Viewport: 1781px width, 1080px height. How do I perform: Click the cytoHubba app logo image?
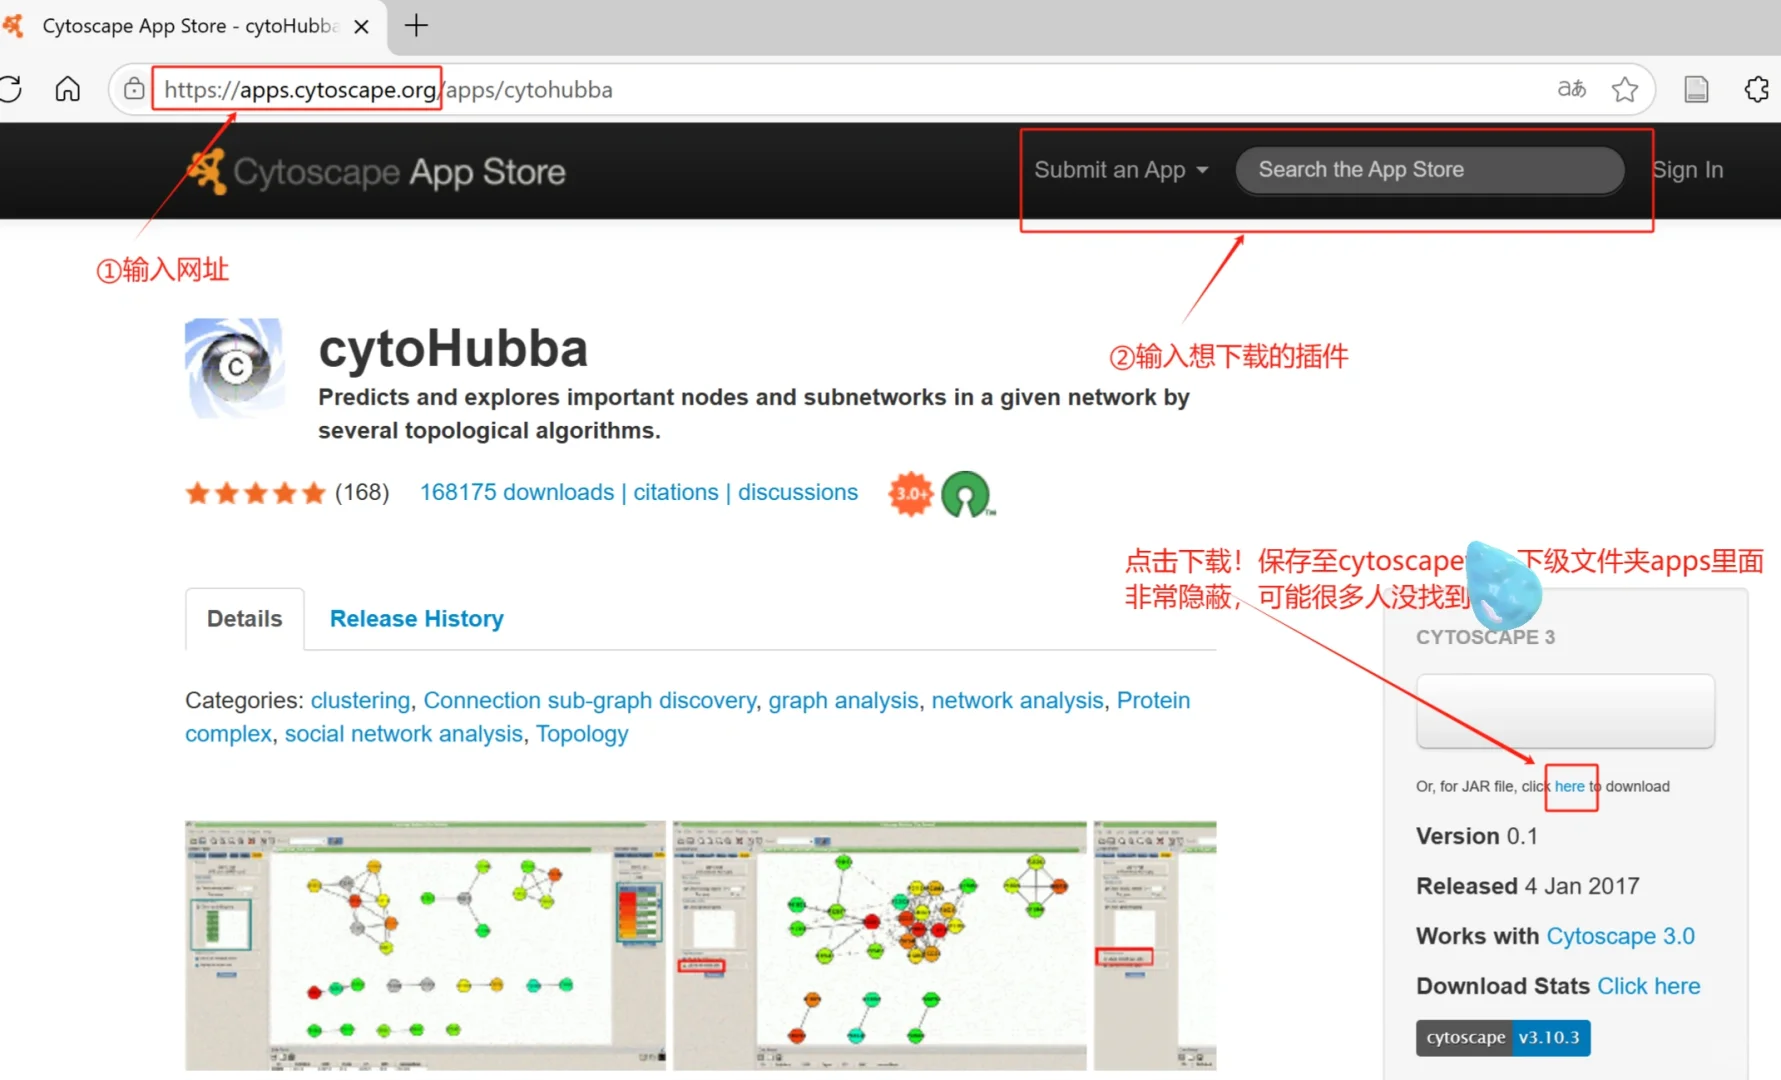click(234, 367)
